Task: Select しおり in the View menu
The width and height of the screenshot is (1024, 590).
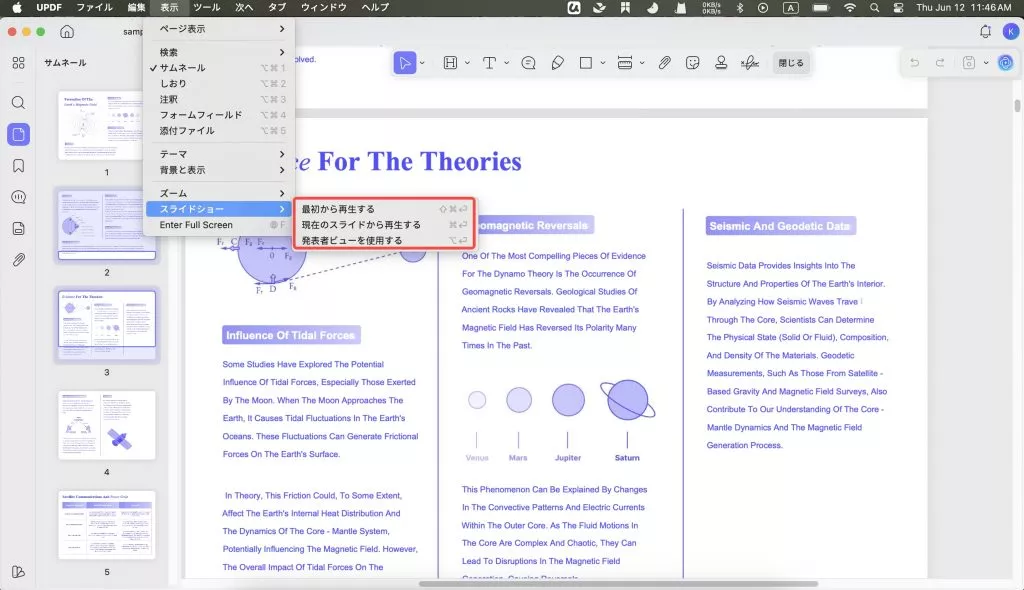Action: [x=219, y=84]
